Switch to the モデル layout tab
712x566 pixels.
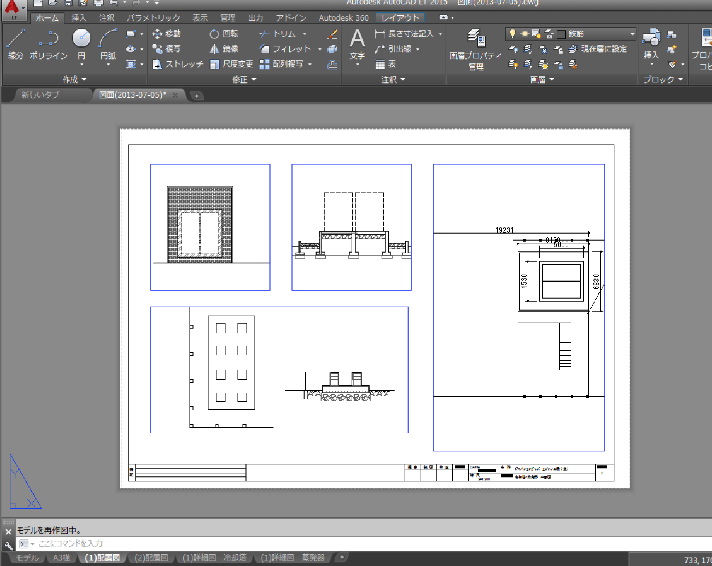[x=27, y=557]
